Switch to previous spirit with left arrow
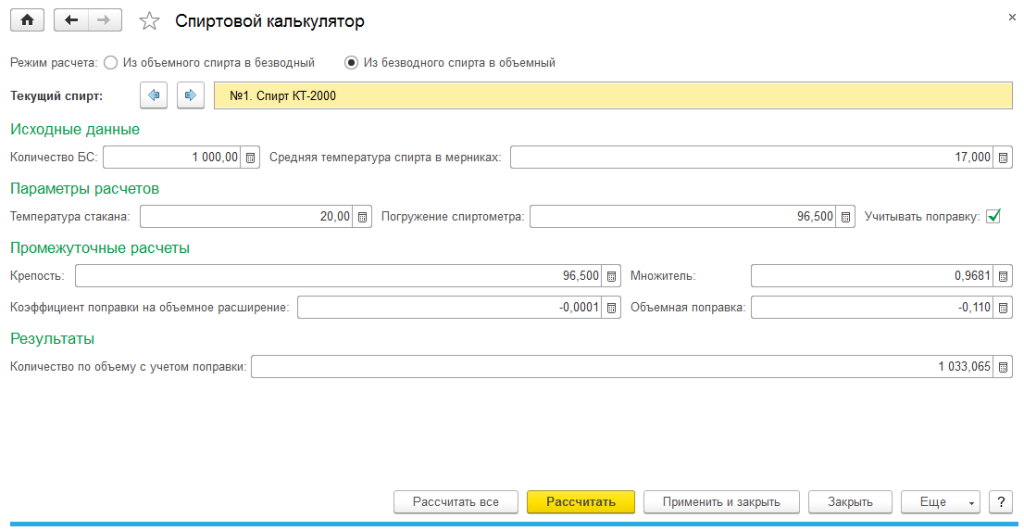 click(x=154, y=96)
